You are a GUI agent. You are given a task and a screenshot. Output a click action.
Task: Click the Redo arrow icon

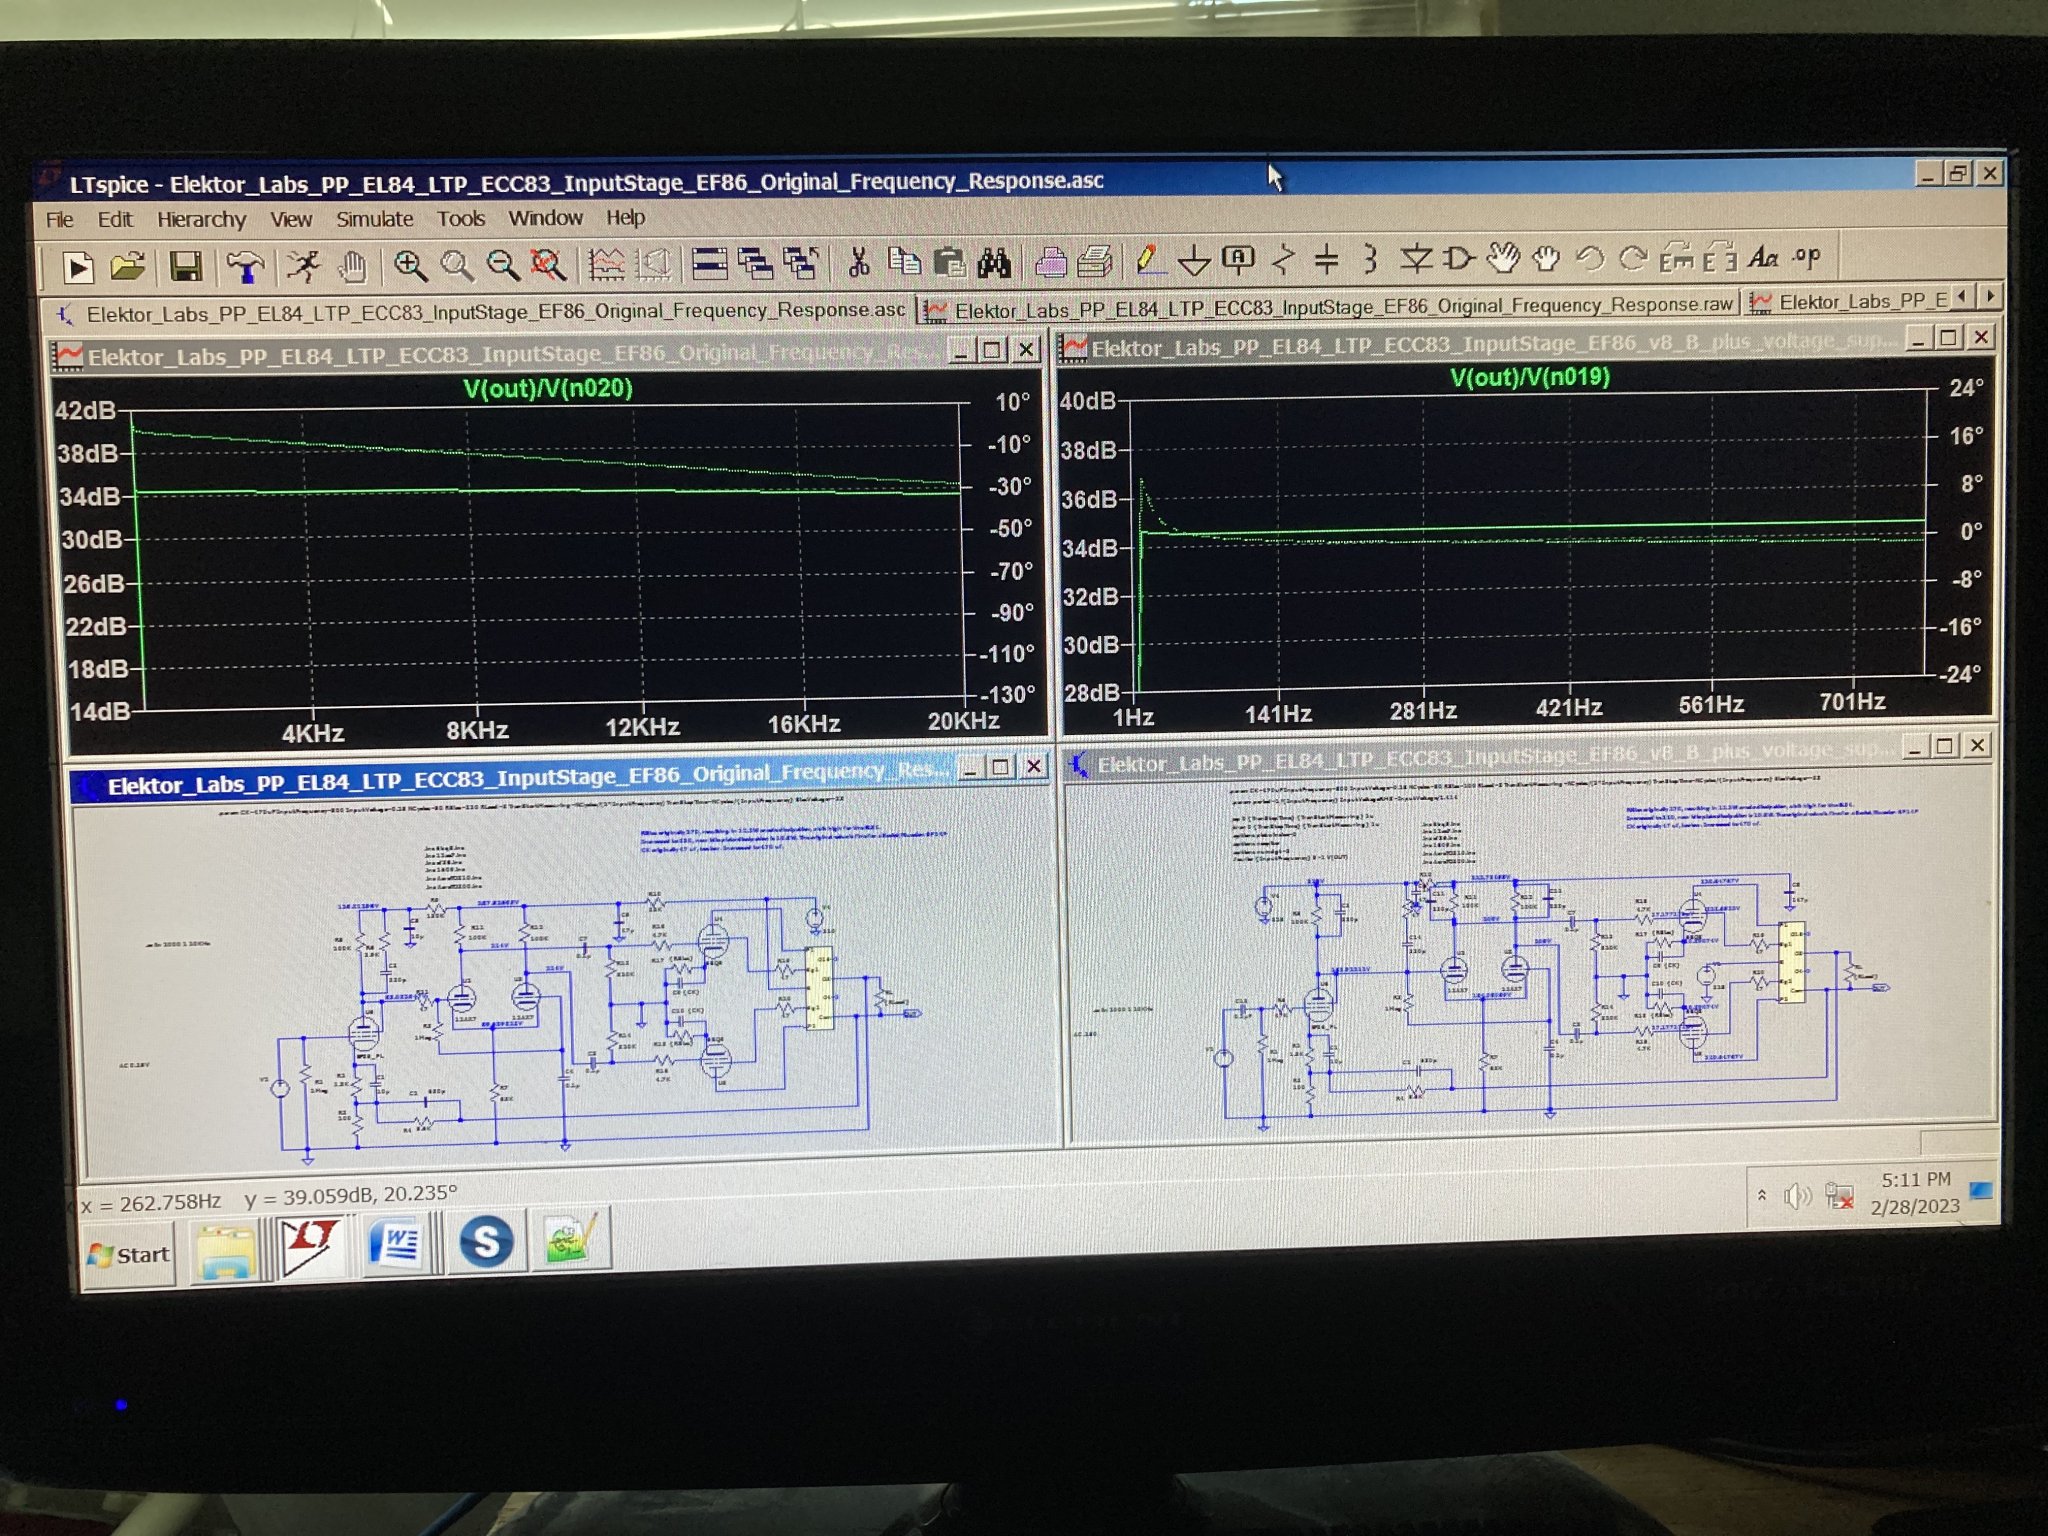pyautogui.click(x=1633, y=258)
